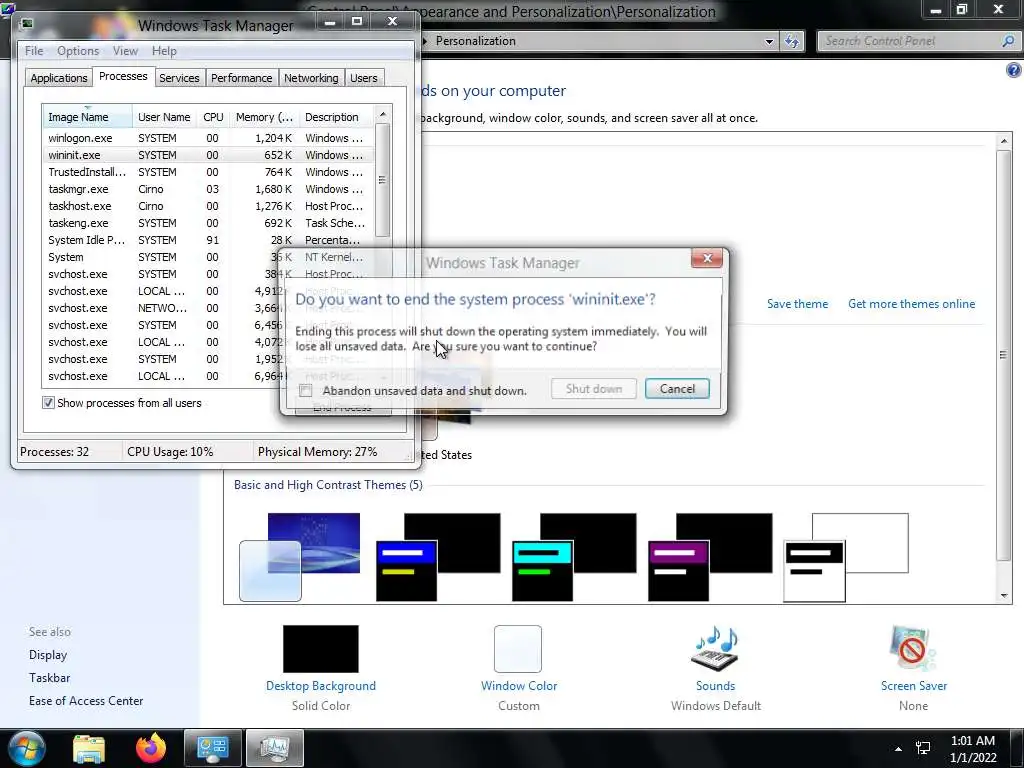Open Firefox from the taskbar

point(151,748)
